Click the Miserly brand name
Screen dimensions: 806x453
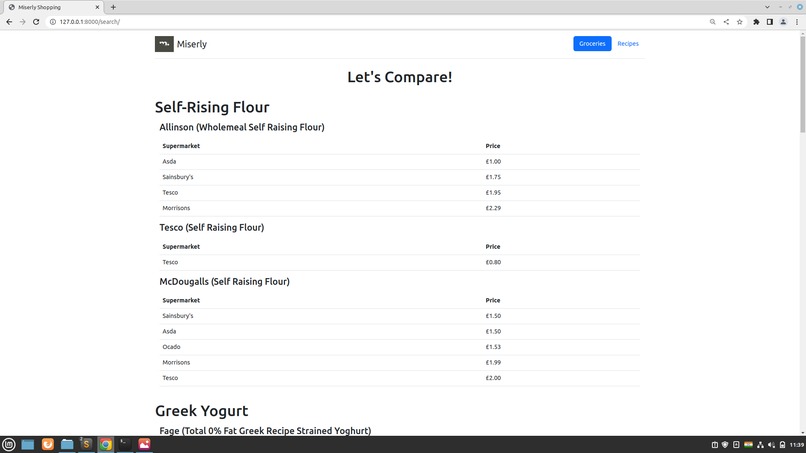pyautogui.click(x=192, y=44)
